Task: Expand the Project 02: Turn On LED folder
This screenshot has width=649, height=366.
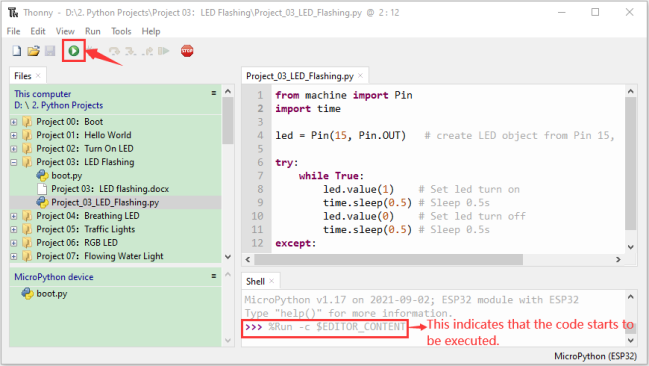Action: point(14,149)
